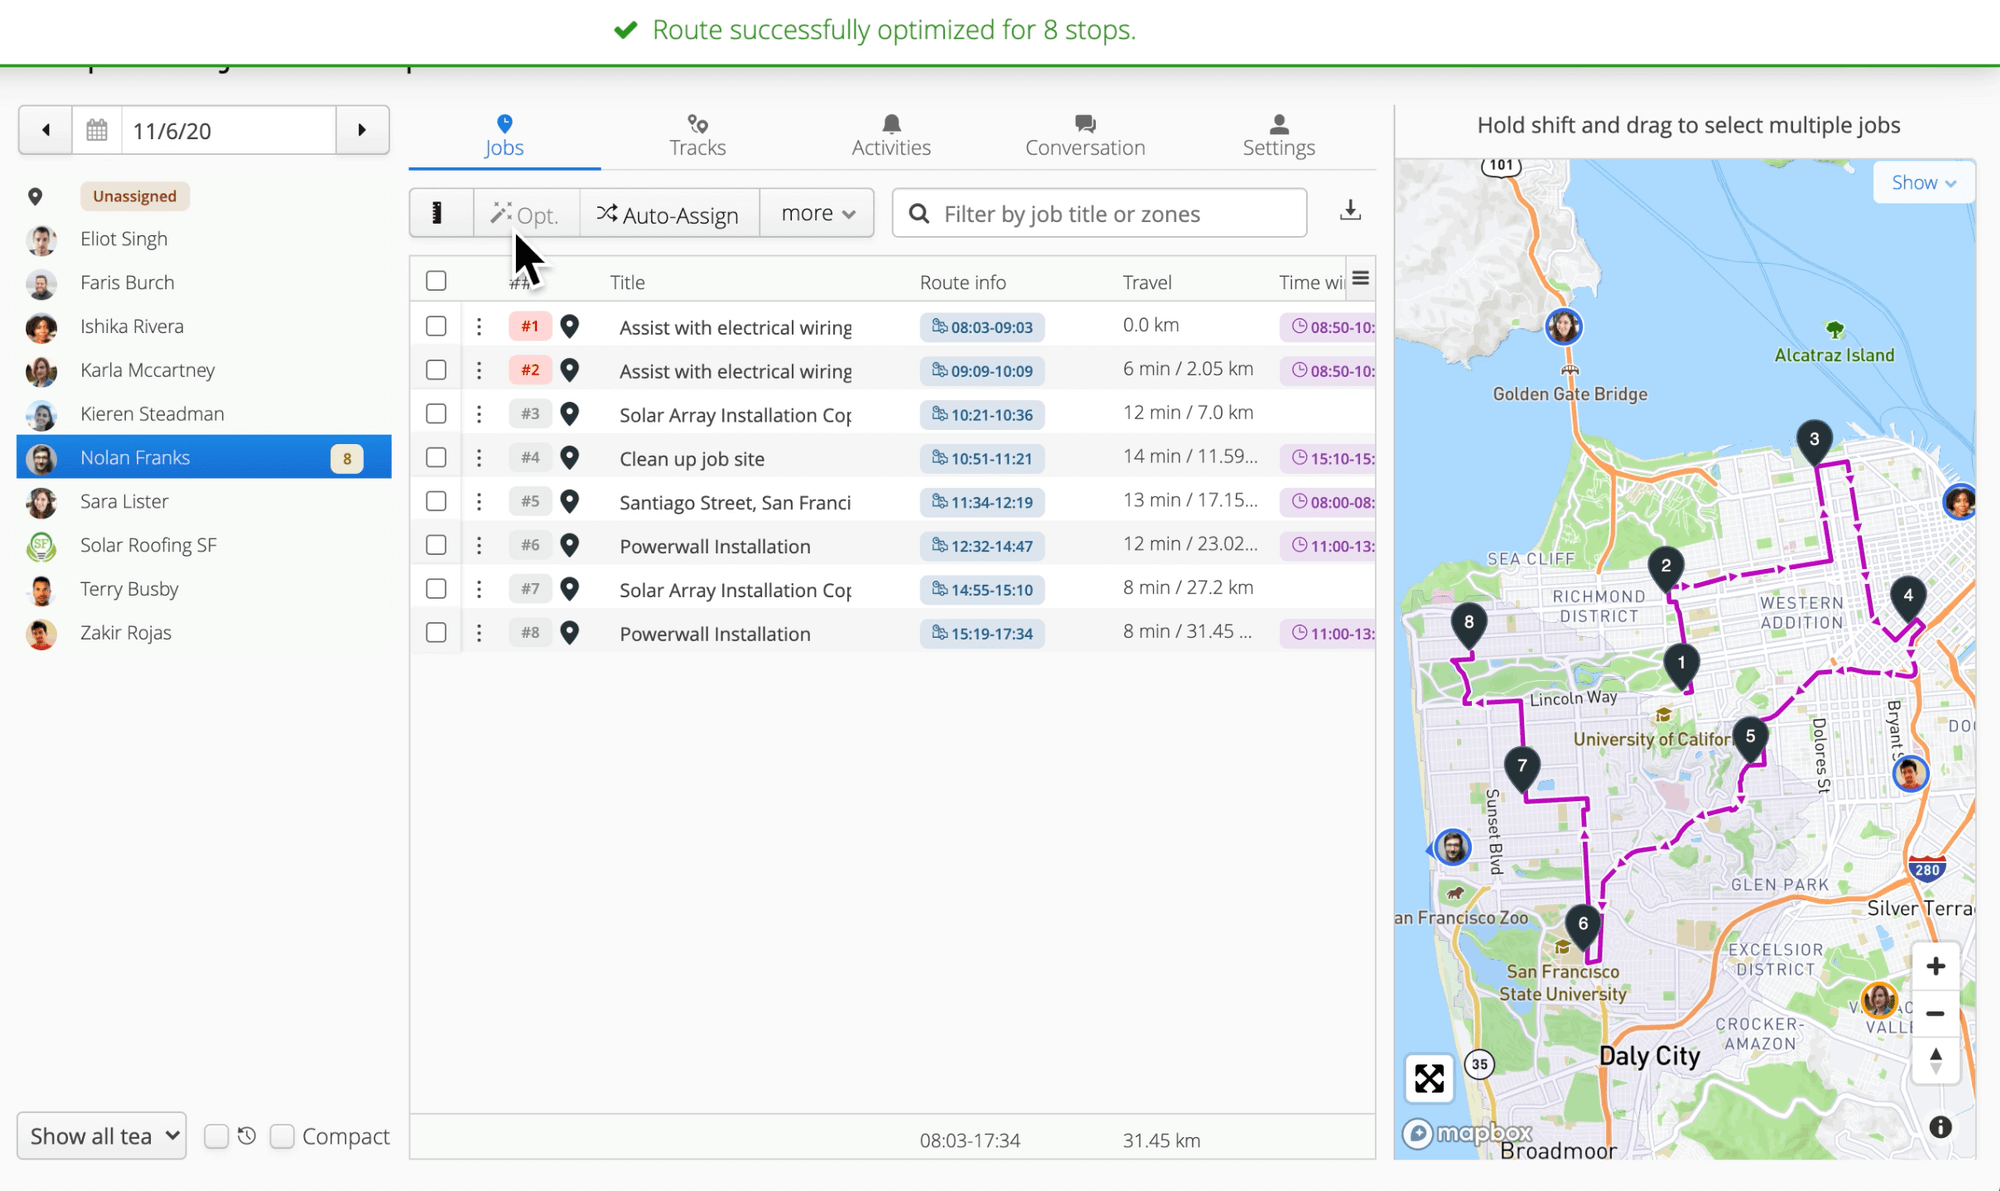Select Unassigned jobs label
The width and height of the screenshot is (2000, 1191).
pos(135,196)
